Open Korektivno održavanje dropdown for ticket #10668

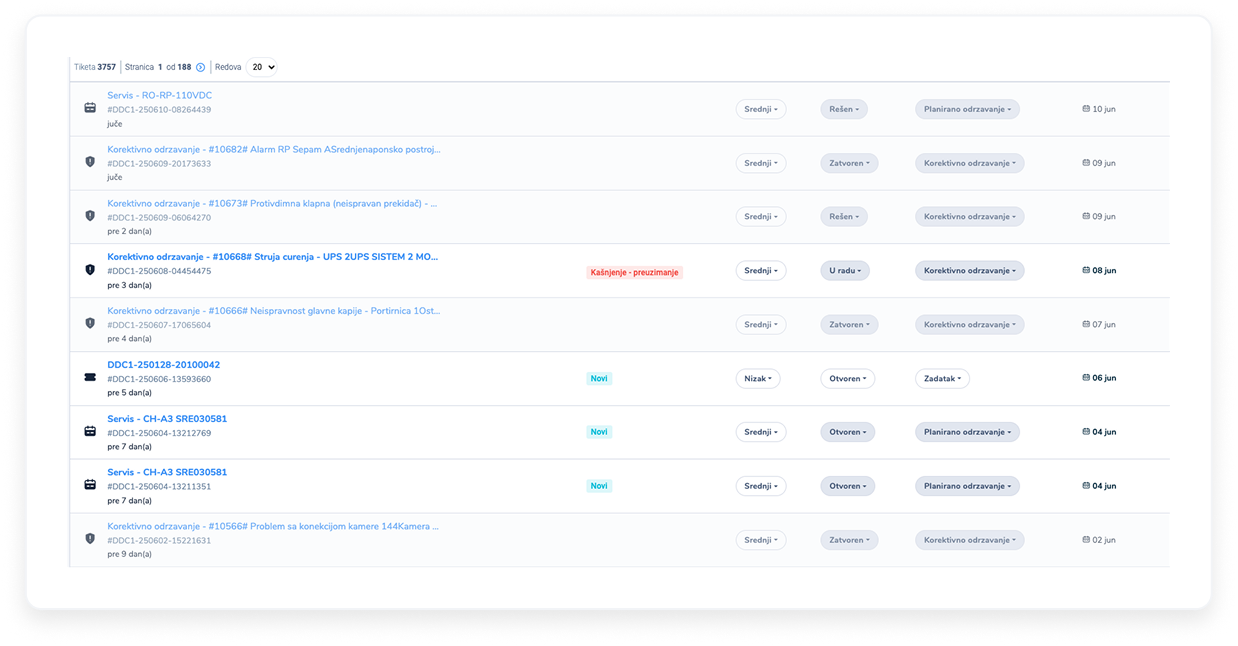coord(969,271)
